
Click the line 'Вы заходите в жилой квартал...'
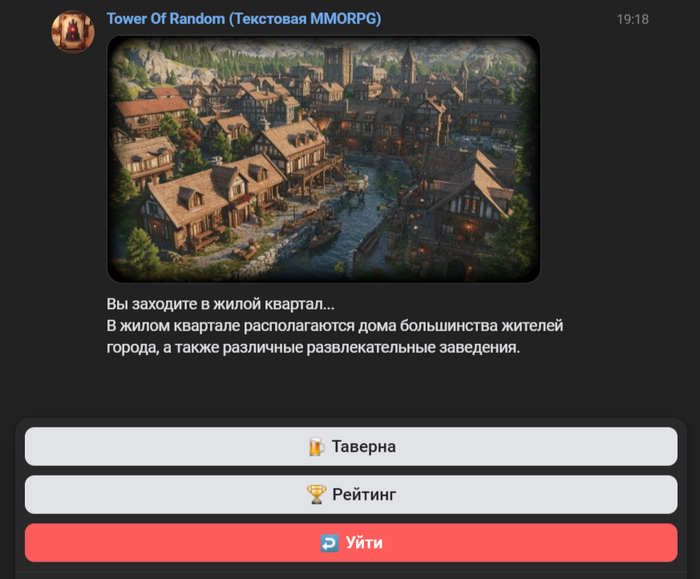point(220,304)
